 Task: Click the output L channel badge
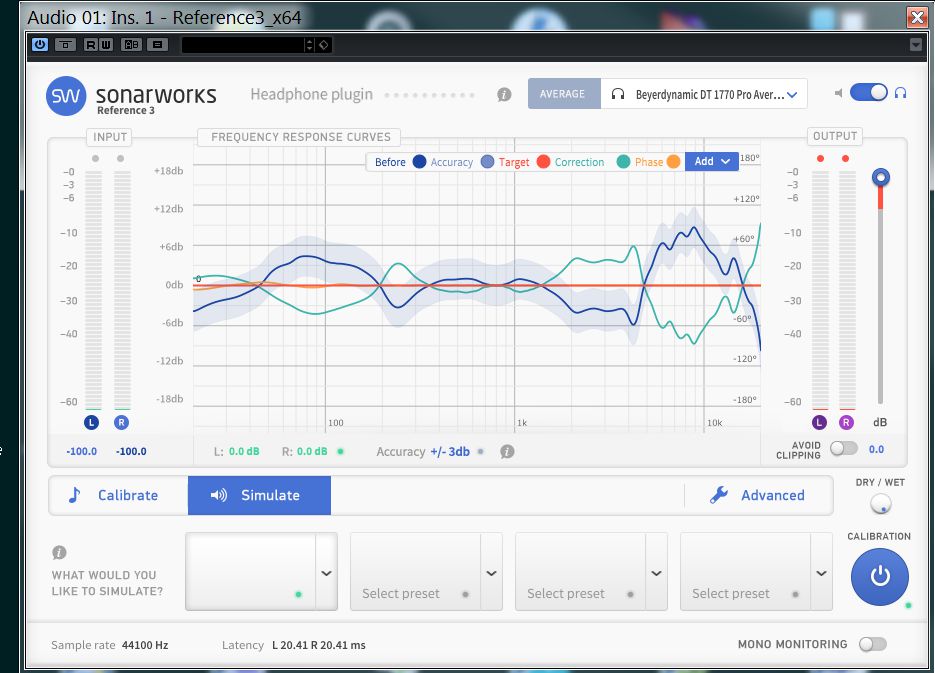click(x=819, y=423)
